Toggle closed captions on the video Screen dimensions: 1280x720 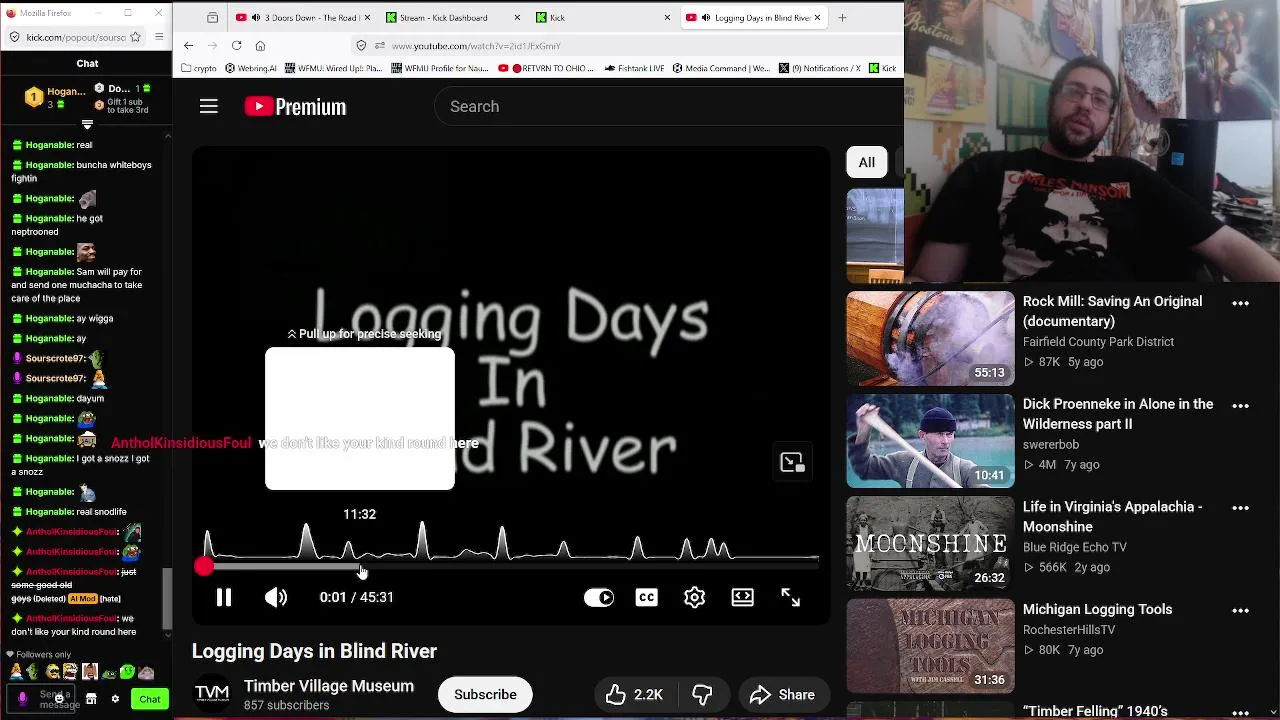click(647, 597)
